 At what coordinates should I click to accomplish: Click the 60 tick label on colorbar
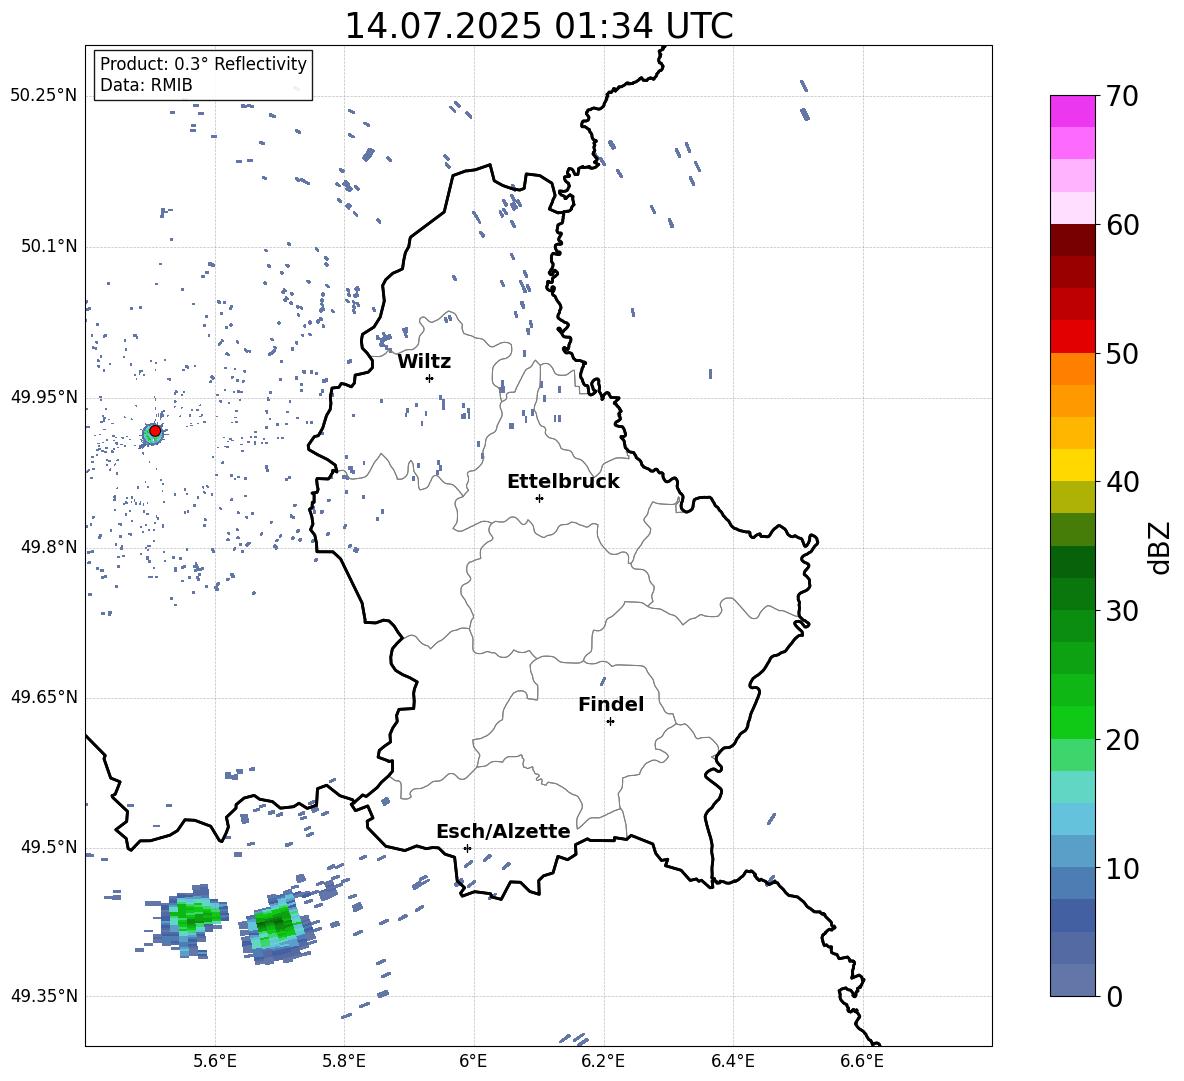pos(1122,225)
